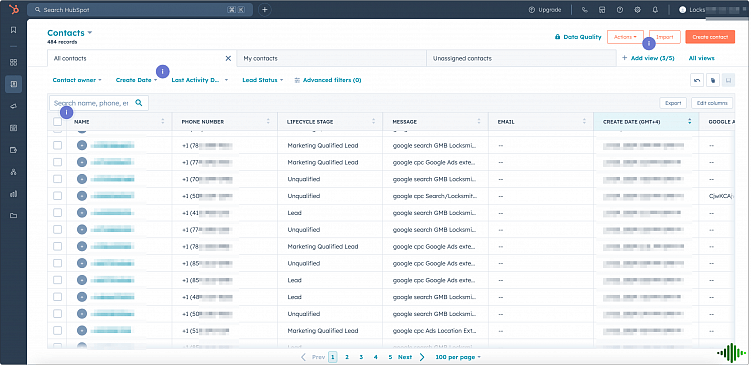Viewport: 751px width, 365px height.
Task: Check the box for +1 (77 Unqualified row
Action: click(57, 229)
